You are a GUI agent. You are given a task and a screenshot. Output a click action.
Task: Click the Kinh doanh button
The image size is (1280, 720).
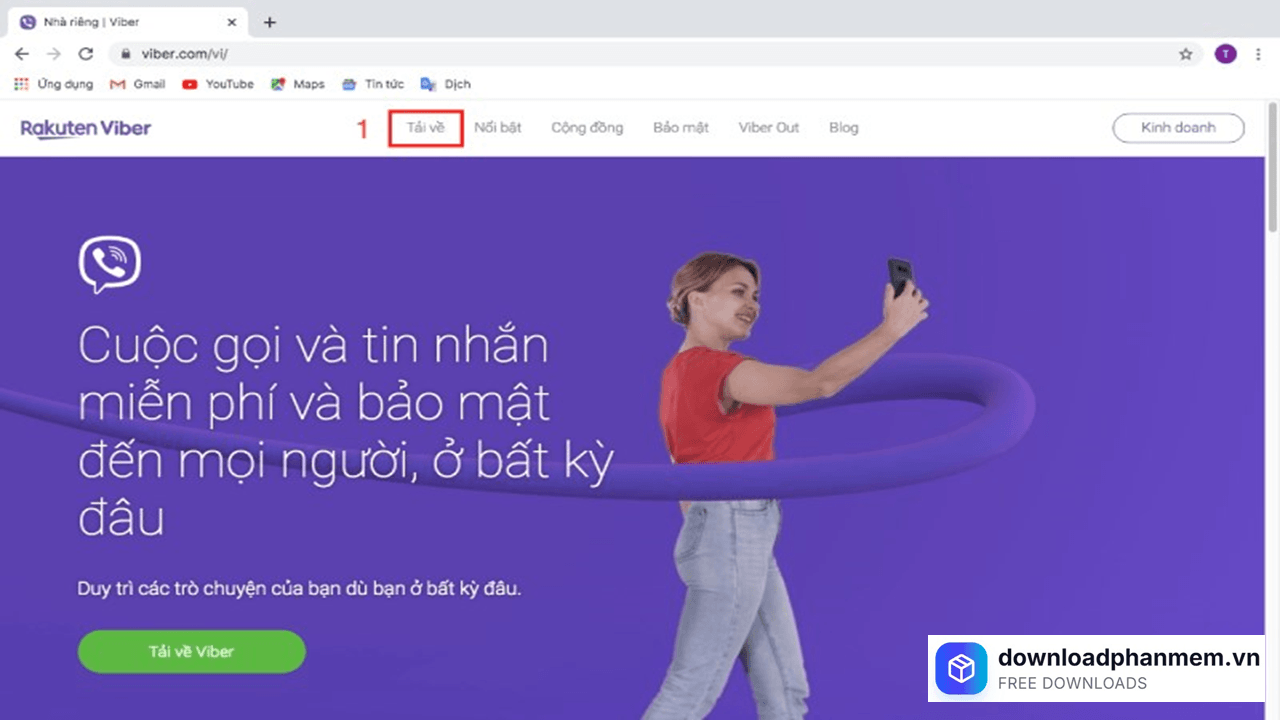[x=1178, y=128]
